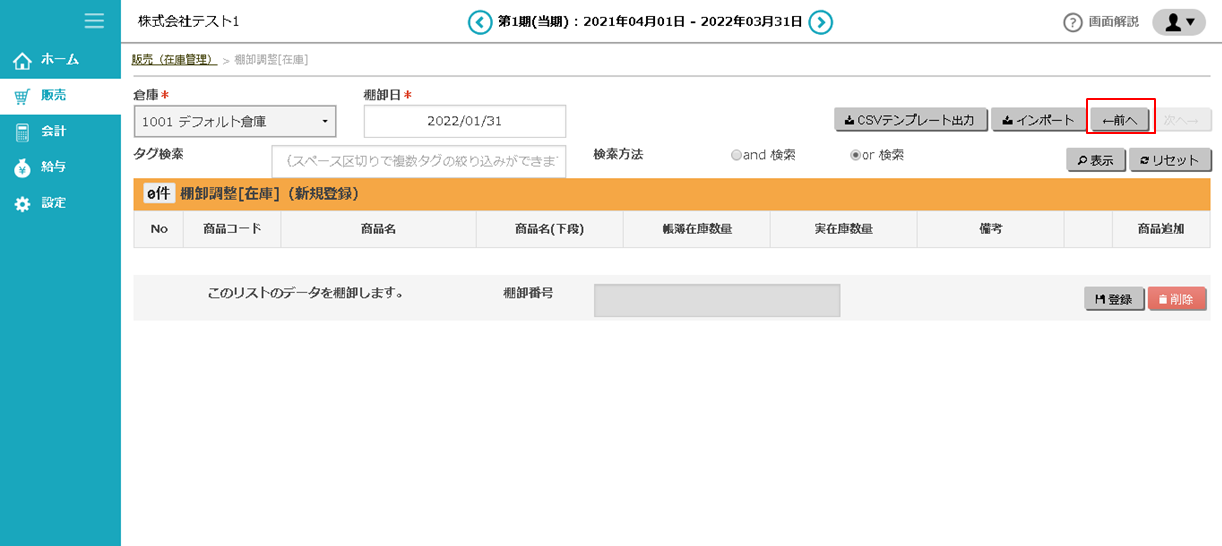The height and width of the screenshot is (546, 1222).
Task: Click the タグ検索 input field
Action: 418,161
